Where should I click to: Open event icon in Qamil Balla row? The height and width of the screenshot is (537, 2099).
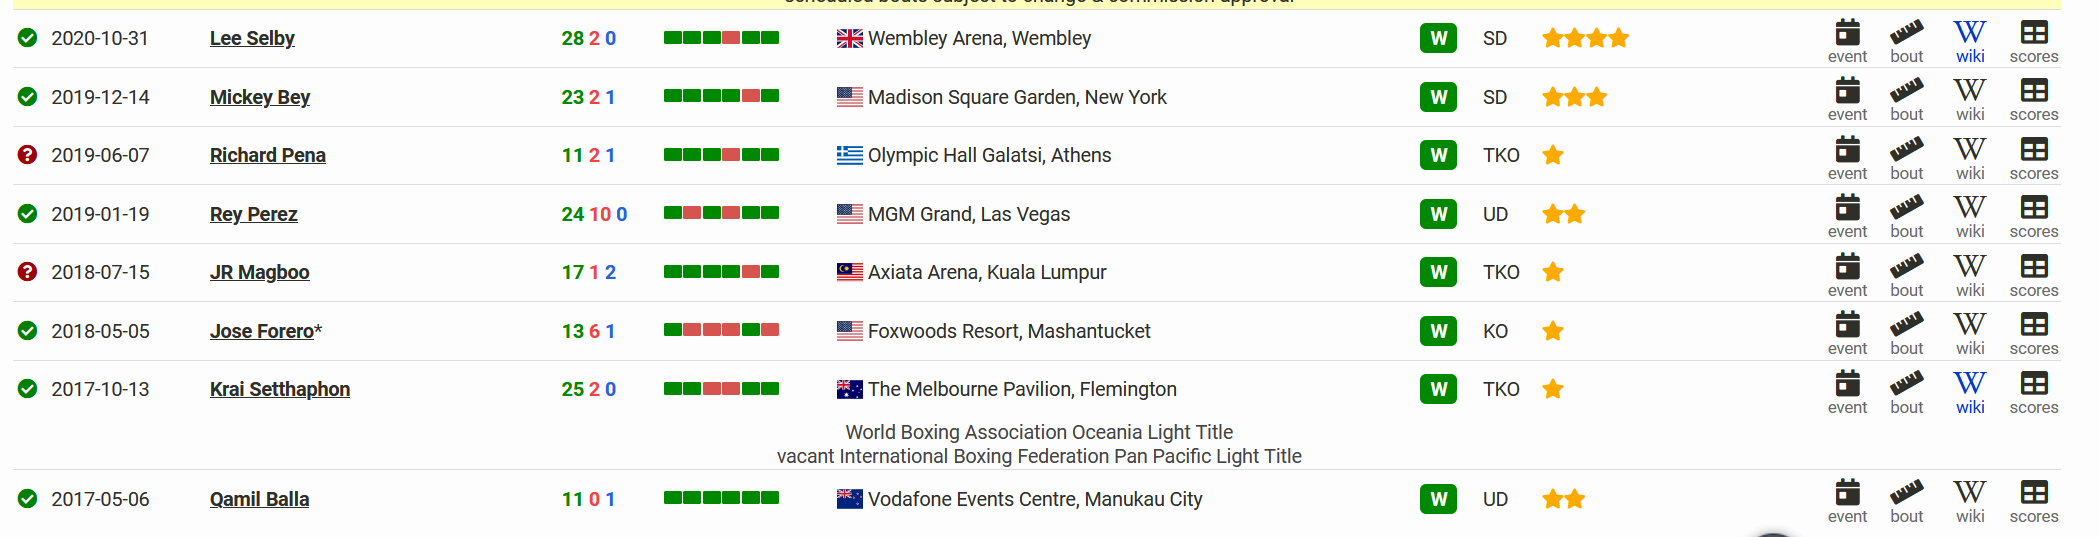1847,502
